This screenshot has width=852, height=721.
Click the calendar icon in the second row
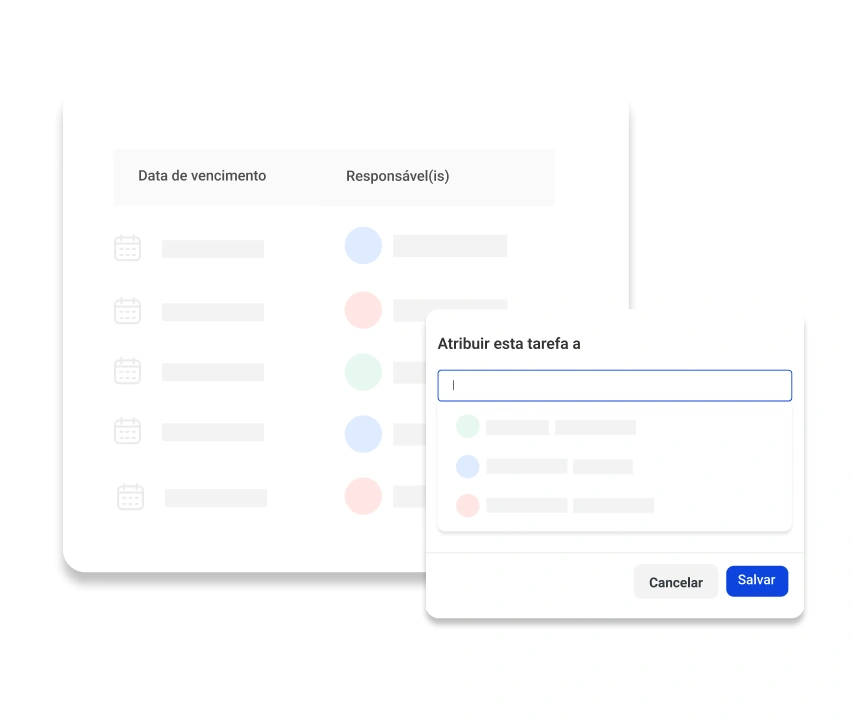coord(127,311)
